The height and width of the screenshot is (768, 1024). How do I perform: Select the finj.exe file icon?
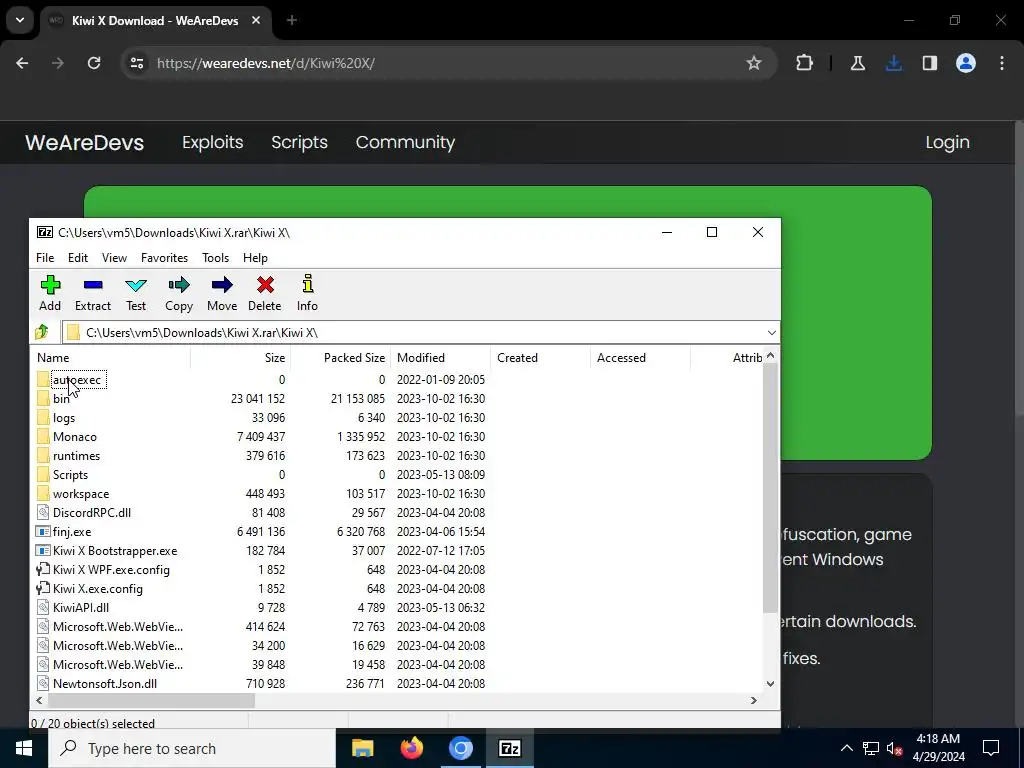pyautogui.click(x=43, y=532)
